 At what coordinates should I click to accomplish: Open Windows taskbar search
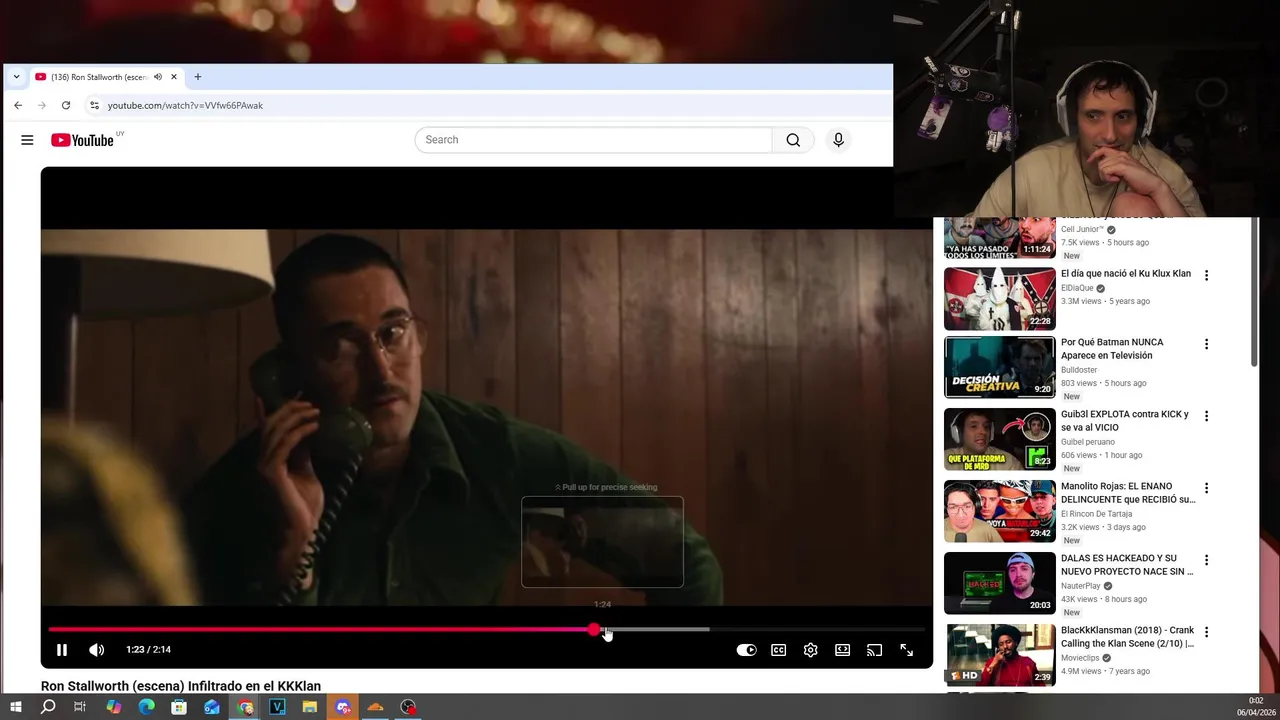click(48, 707)
